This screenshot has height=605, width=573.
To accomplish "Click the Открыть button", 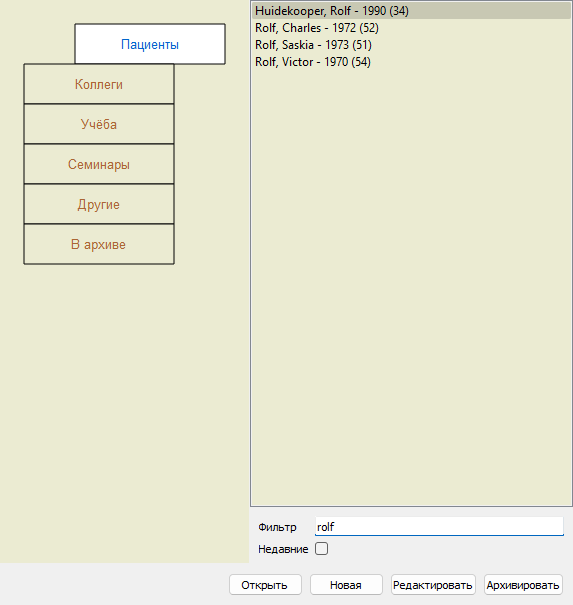I will tap(265, 585).
